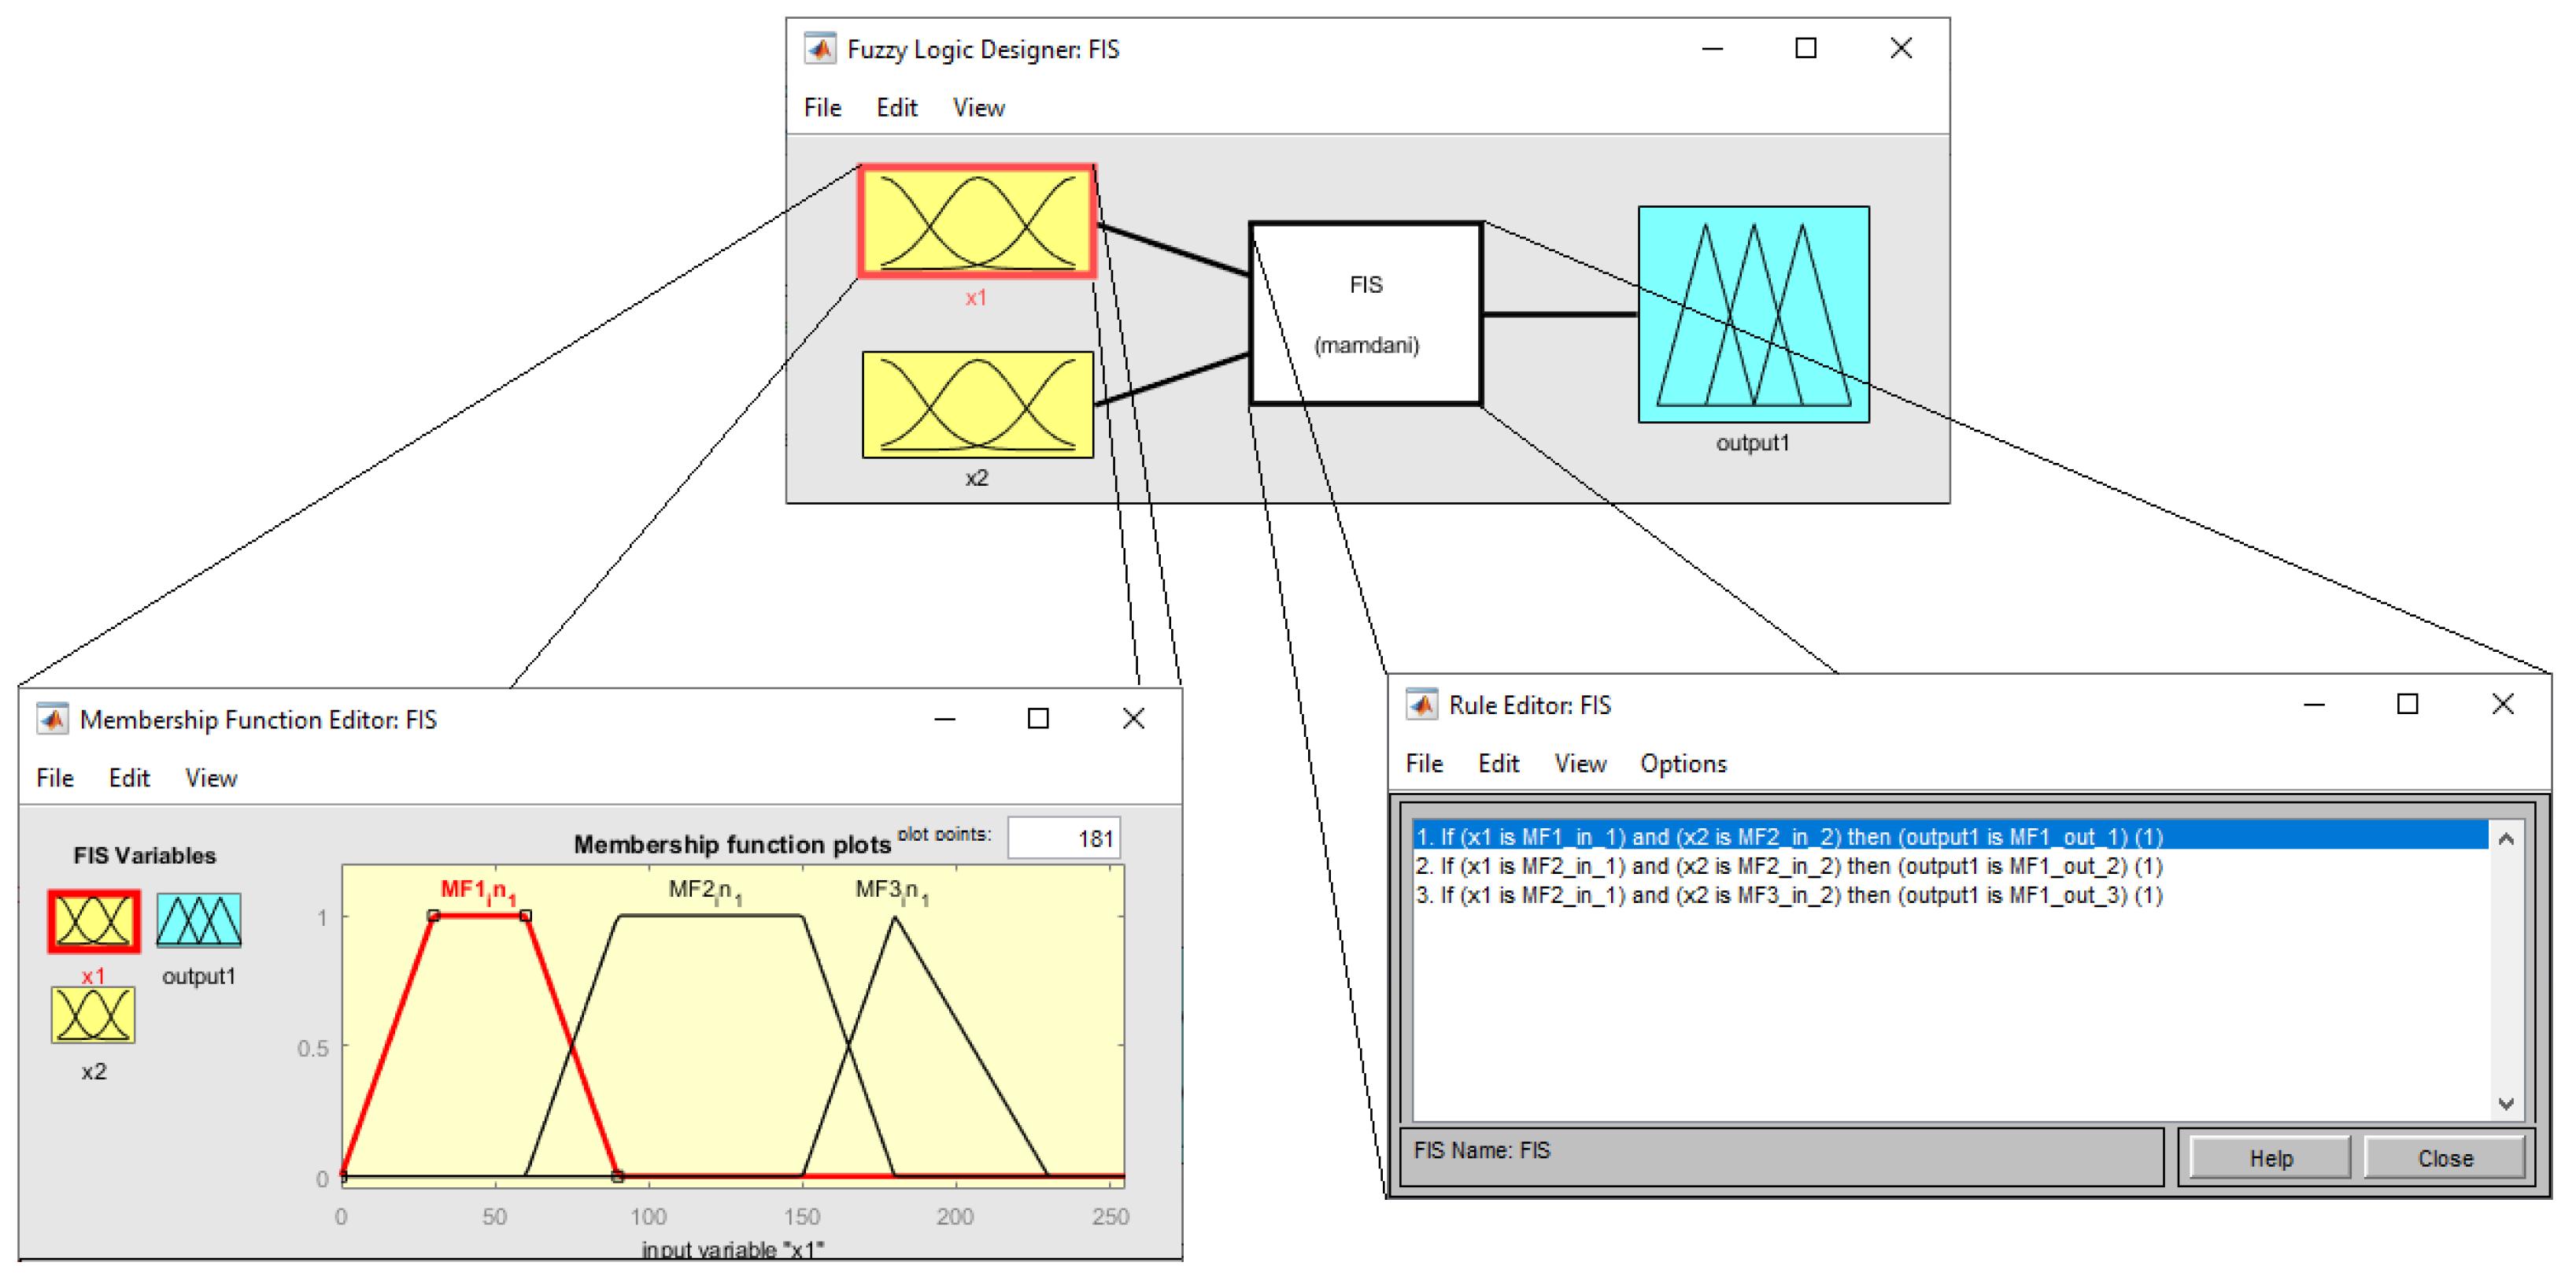This screenshot has height=1277, width=2576.
Task: Click the FIS mamdani rule block
Action: pyautogui.click(x=1365, y=313)
